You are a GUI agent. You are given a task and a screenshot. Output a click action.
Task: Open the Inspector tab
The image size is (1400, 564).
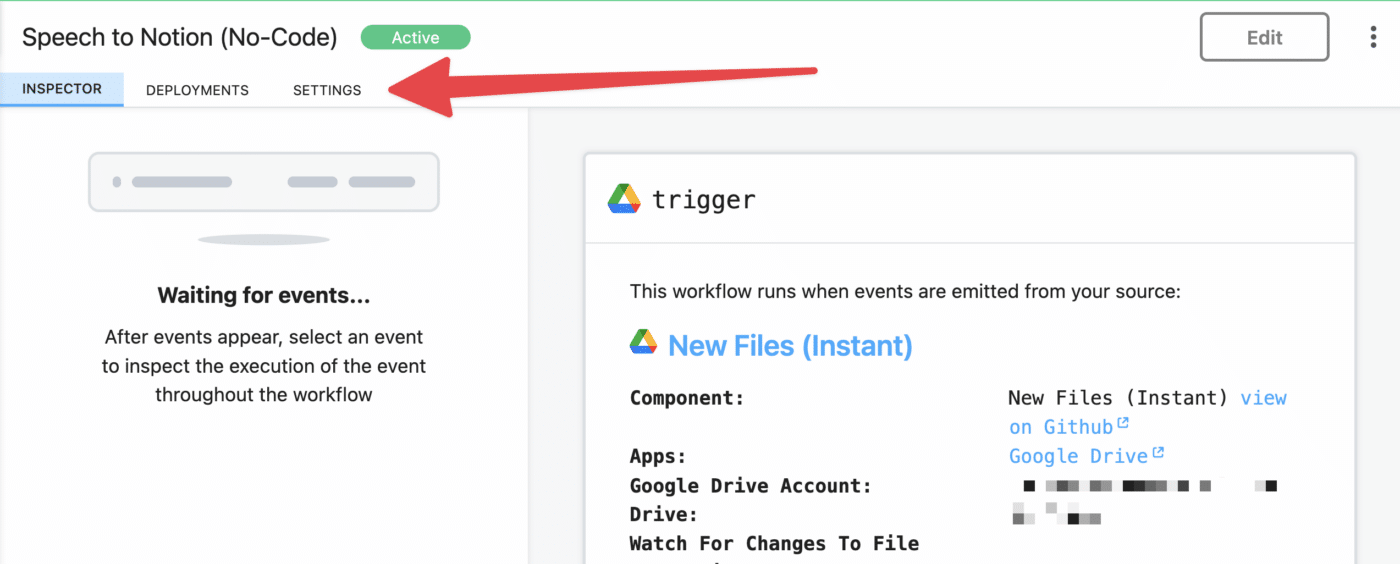pyautogui.click(x=62, y=89)
